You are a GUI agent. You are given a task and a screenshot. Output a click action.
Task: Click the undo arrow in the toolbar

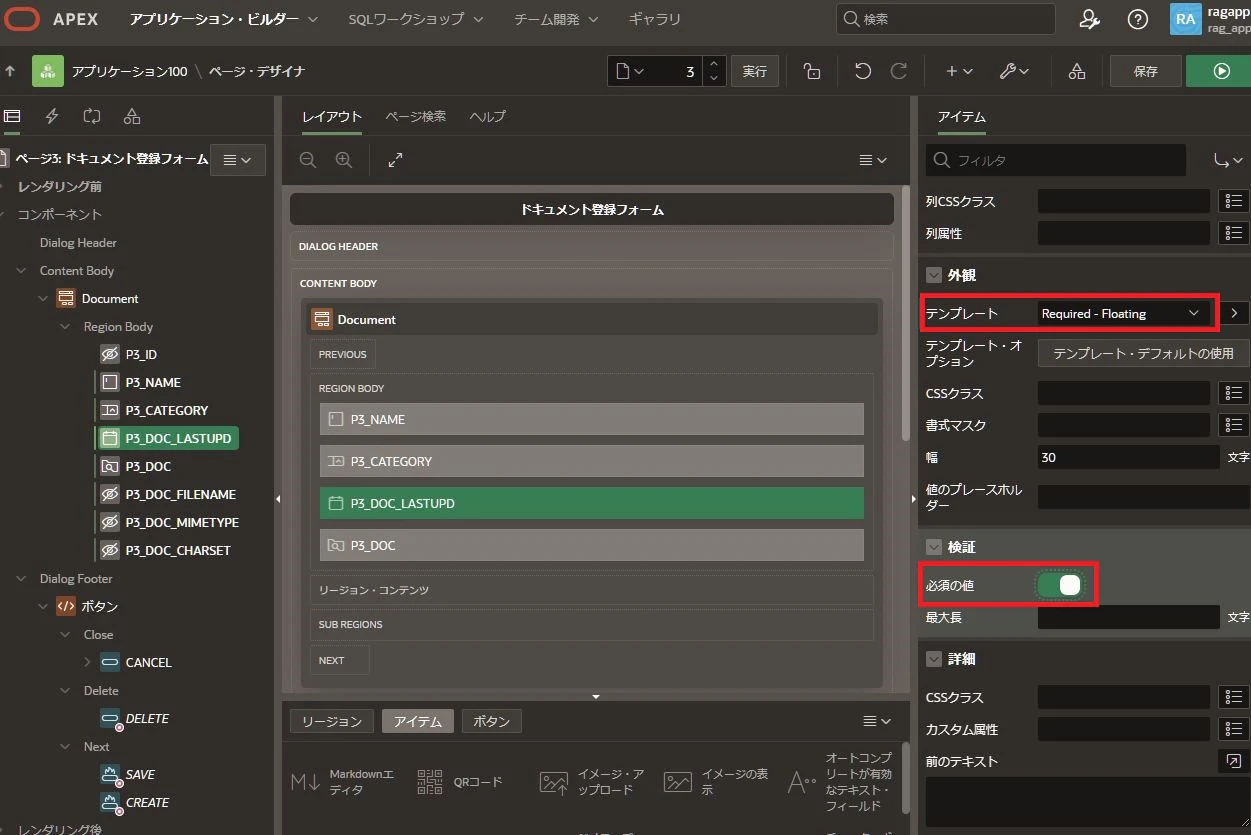863,71
